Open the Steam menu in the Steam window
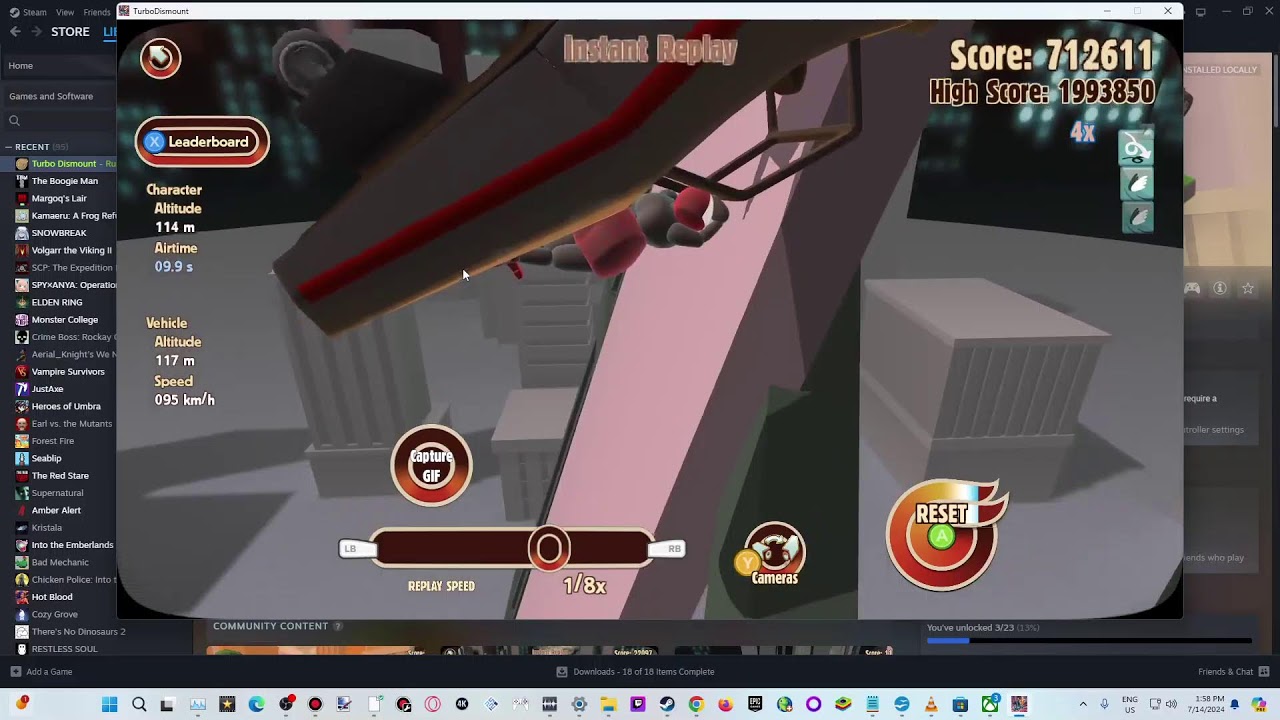The image size is (1280, 720). pyautogui.click(x=29, y=12)
